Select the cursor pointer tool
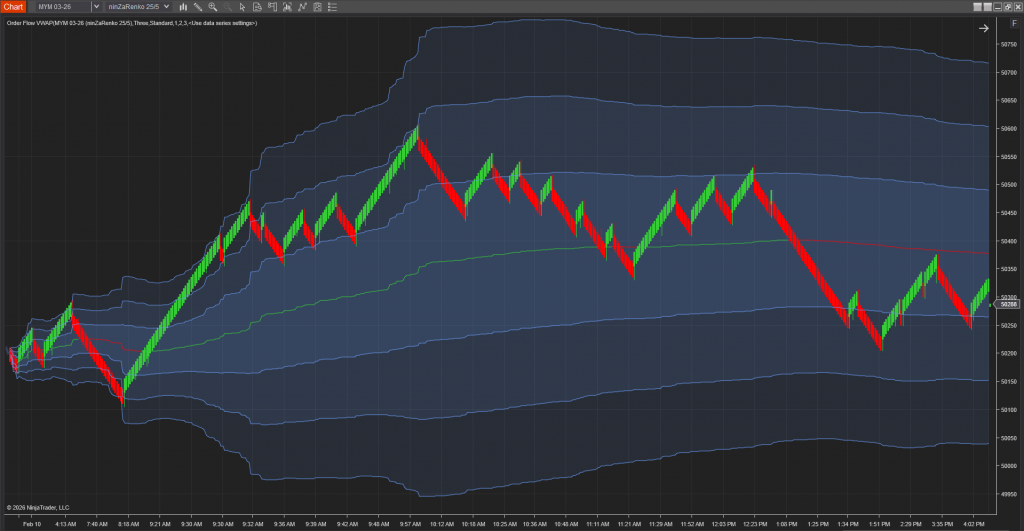The width and height of the screenshot is (1024, 531). click(241, 7)
